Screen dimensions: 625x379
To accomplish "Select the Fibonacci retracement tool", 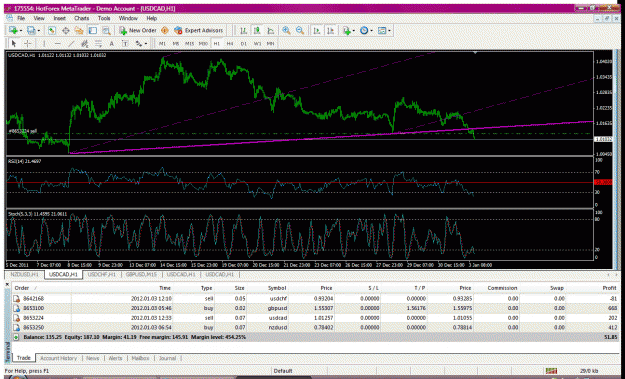I will point(98,43).
